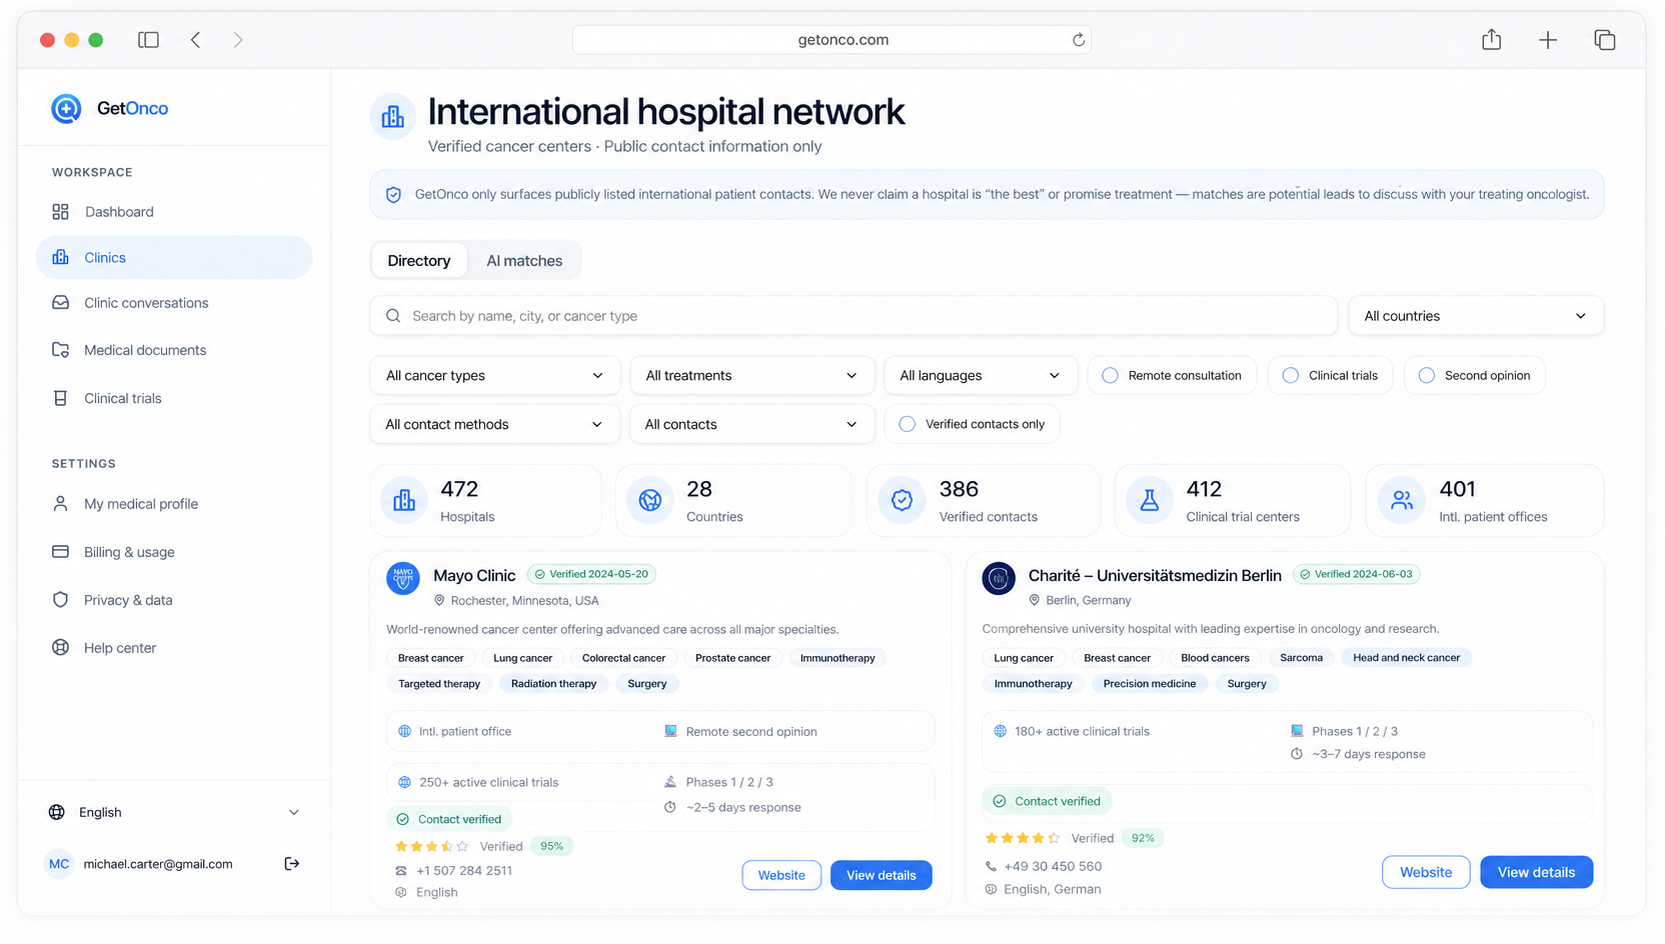
Task: Open the All cancer types dropdown
Action: coord(495,376)
